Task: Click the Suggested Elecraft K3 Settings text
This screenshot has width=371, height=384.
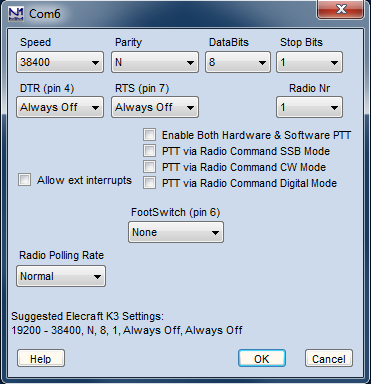Action: 88,316
